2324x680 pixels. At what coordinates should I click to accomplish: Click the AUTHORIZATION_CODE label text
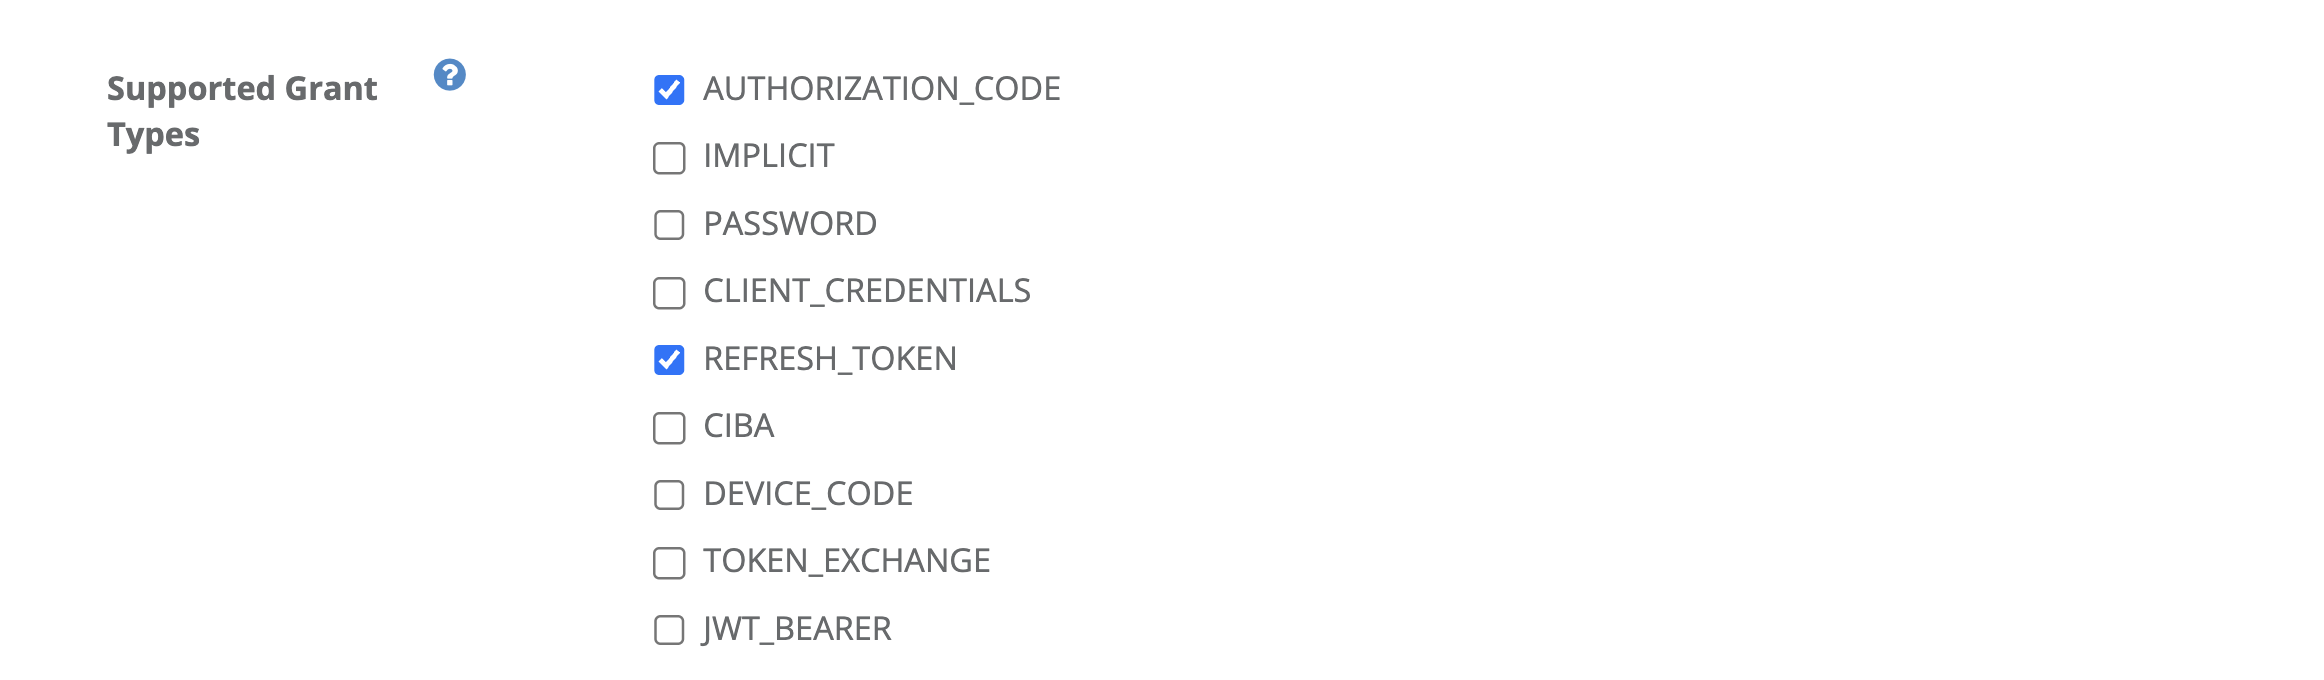click(881, 89)
